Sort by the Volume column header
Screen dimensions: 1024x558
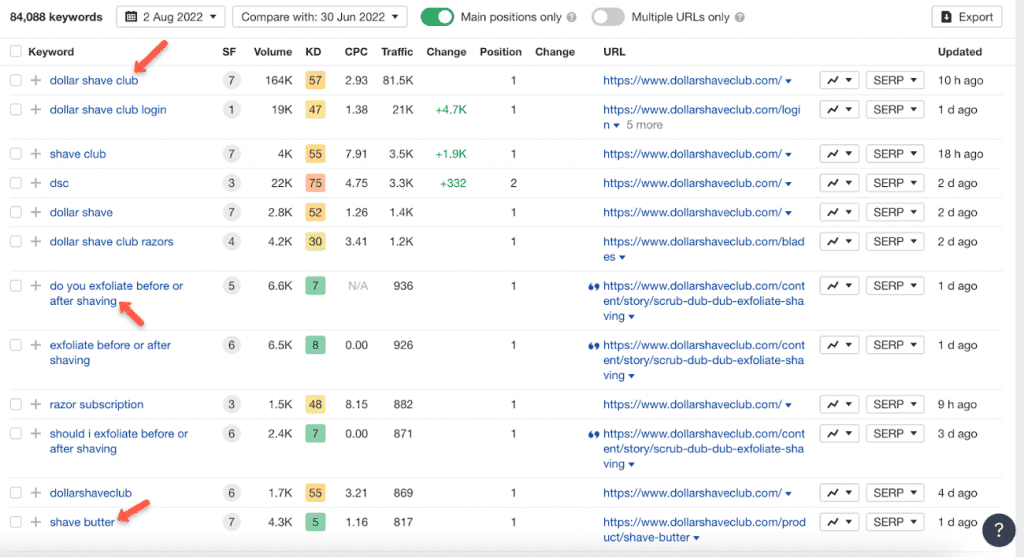pos(272,52)
